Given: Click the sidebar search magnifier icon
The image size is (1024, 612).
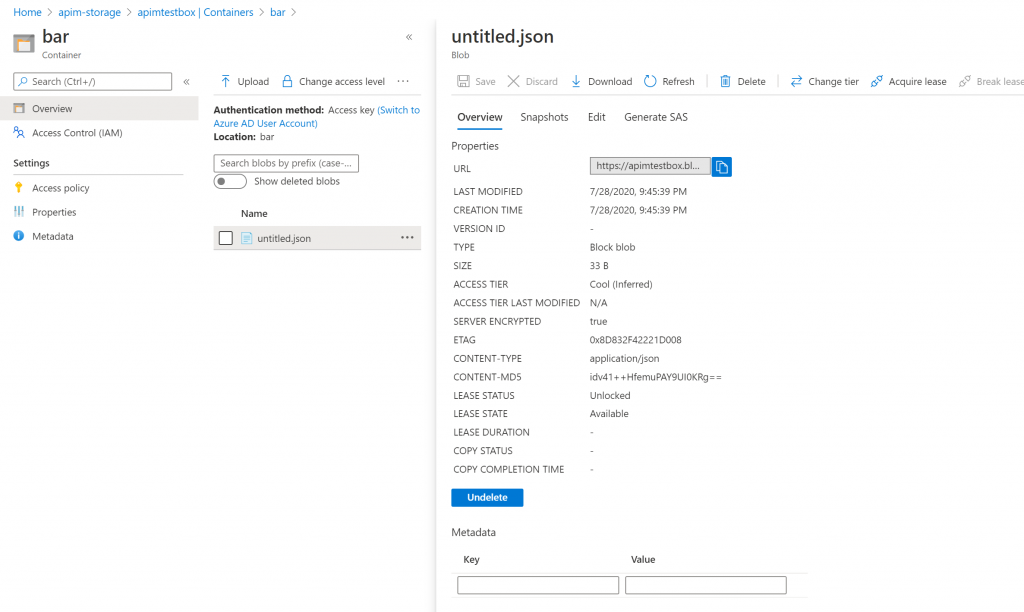Looking at the screenshot, I should click(23, 81).
